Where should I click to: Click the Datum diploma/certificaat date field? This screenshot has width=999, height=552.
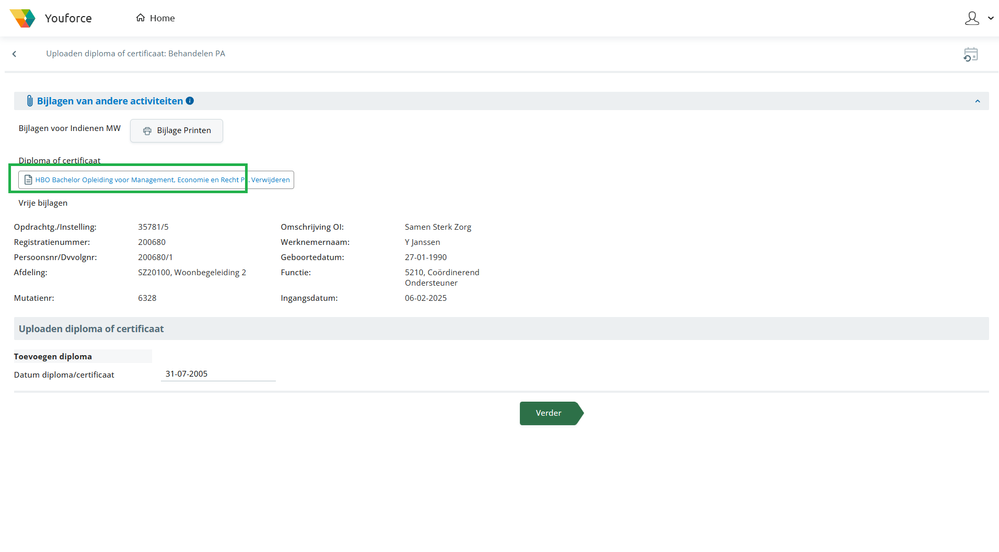pos(218,374)
